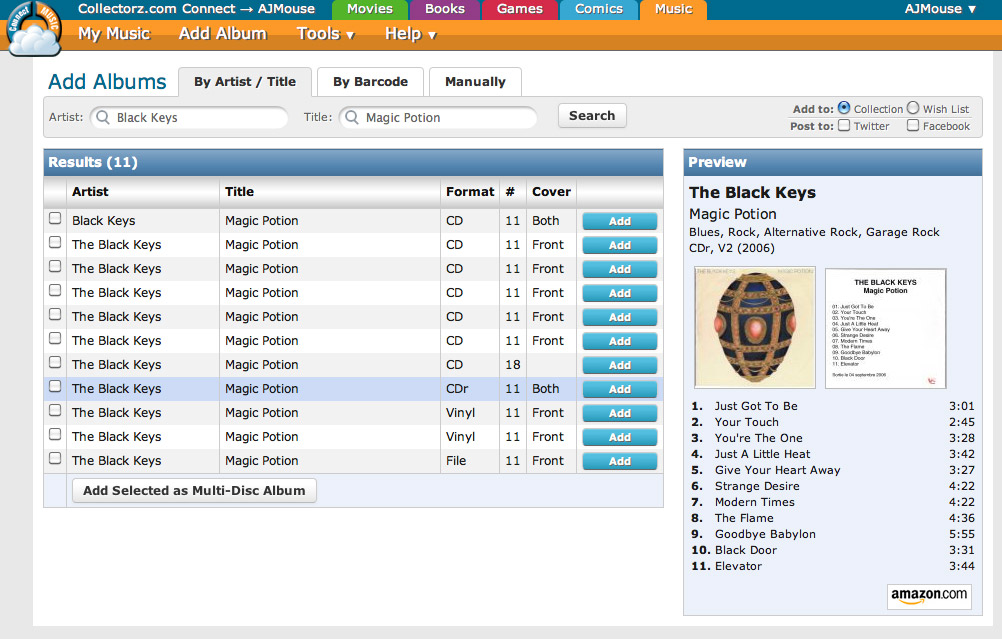Click track 'Your Touch'
The height and width of the screenshot is (639, 1002).
(746, 422)
